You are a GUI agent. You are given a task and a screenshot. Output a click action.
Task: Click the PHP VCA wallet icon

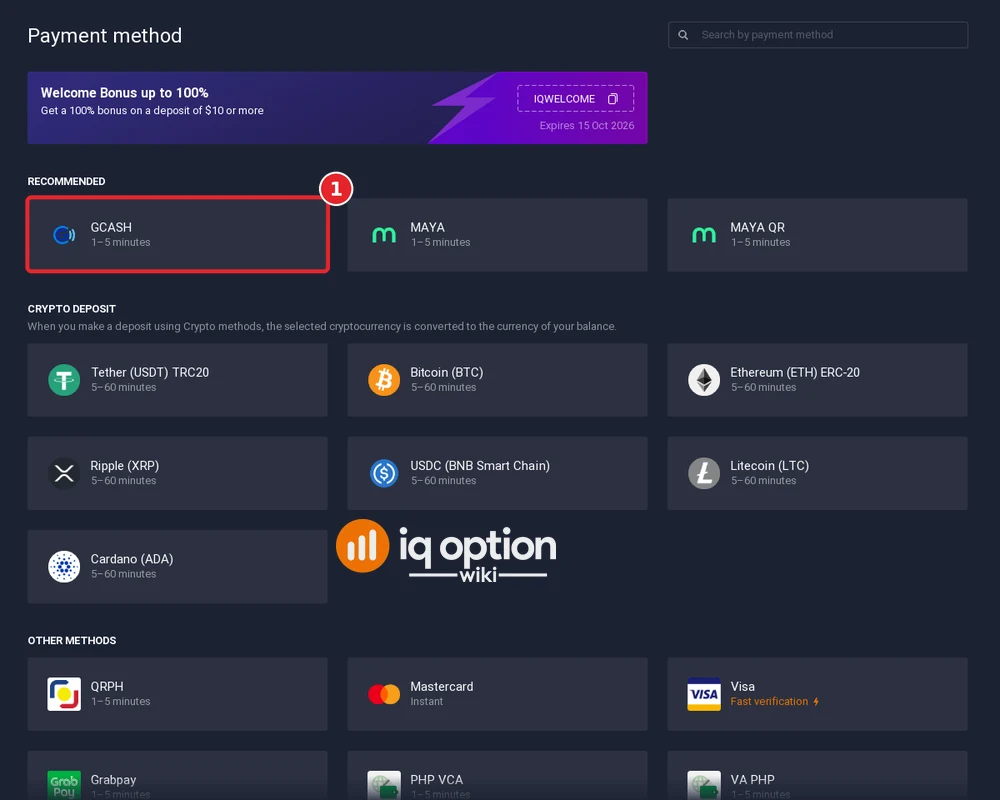pyautogui.click(x=384, y=785)
